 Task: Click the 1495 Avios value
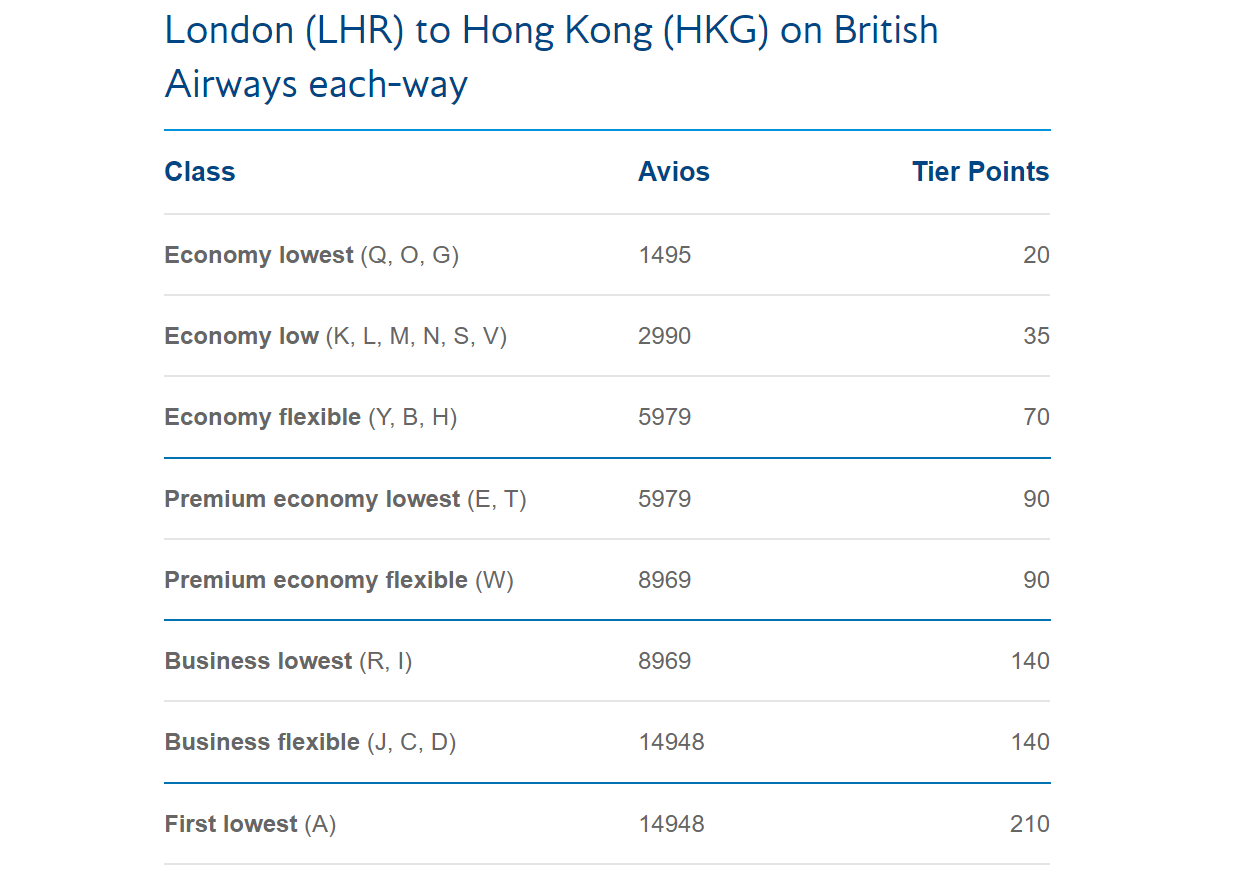point(665,255)
